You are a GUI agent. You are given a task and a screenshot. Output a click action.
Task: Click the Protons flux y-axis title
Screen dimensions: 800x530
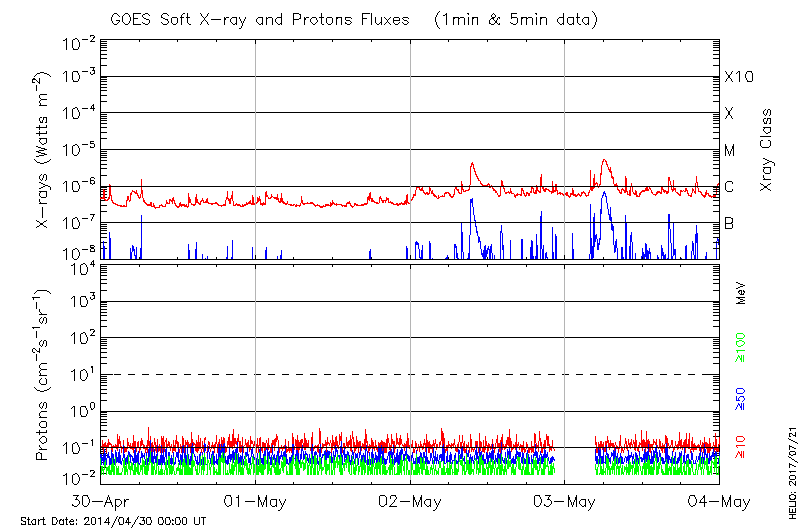click(x=43, y=375)
